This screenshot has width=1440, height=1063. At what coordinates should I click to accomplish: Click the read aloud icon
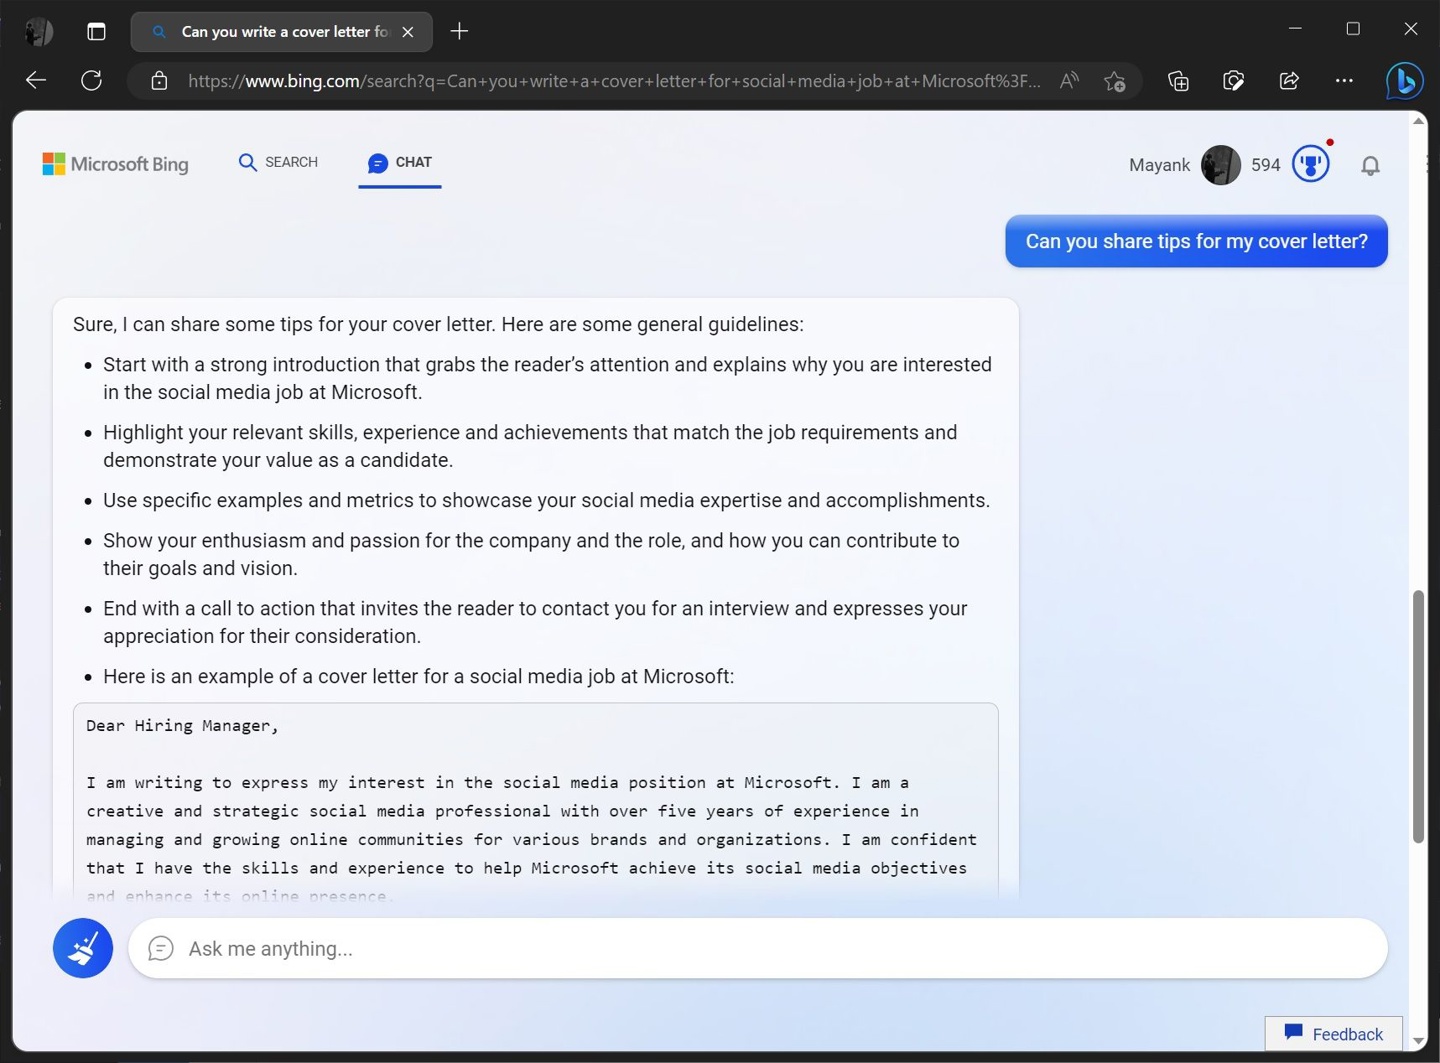tap(1067, 81)
